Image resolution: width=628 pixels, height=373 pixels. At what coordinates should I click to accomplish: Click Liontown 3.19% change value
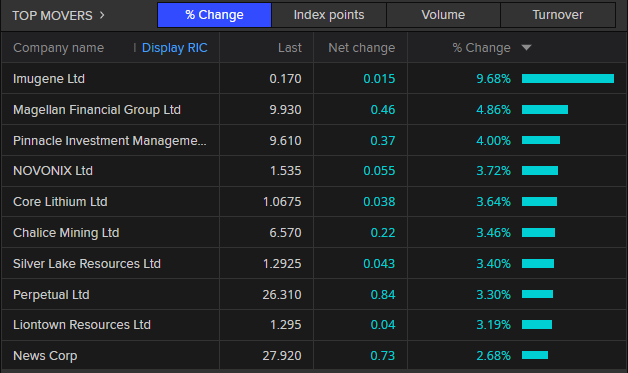(493, 325)
